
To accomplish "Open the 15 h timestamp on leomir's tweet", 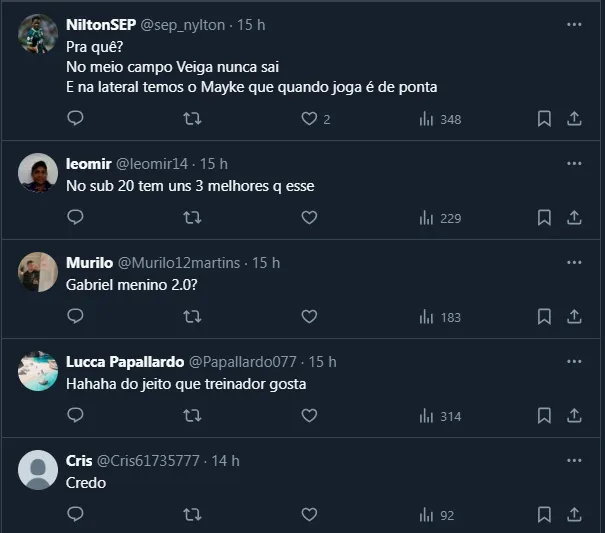I will [213, 163].
